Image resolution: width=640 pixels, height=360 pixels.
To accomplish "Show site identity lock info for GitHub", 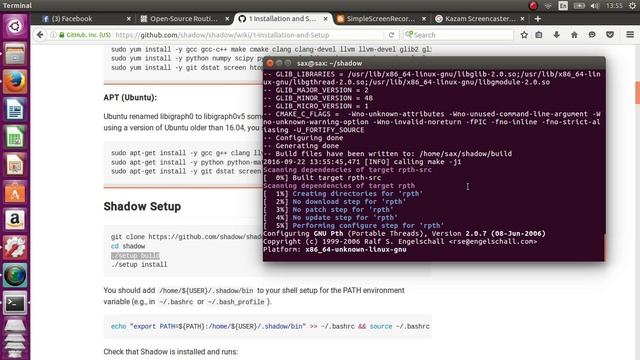I will click(62, 35).
